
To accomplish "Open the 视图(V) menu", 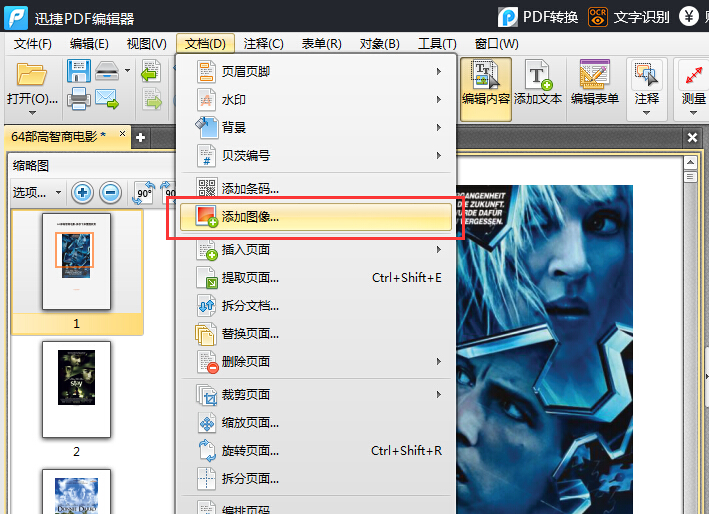I will click(x=147, y=44).
